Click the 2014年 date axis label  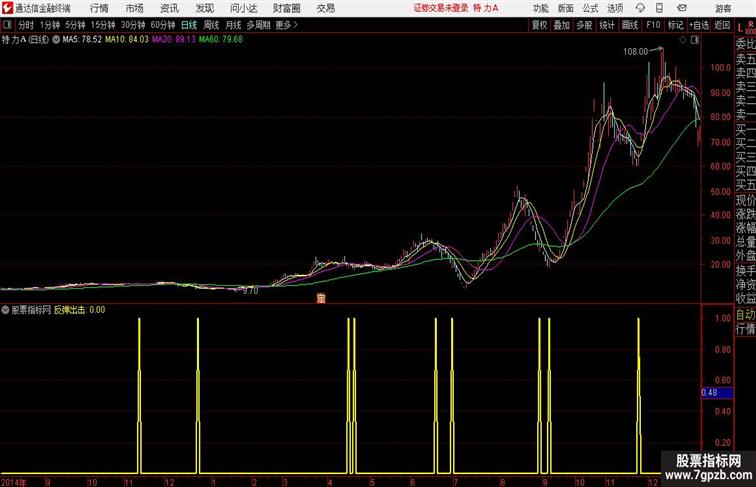13,482
